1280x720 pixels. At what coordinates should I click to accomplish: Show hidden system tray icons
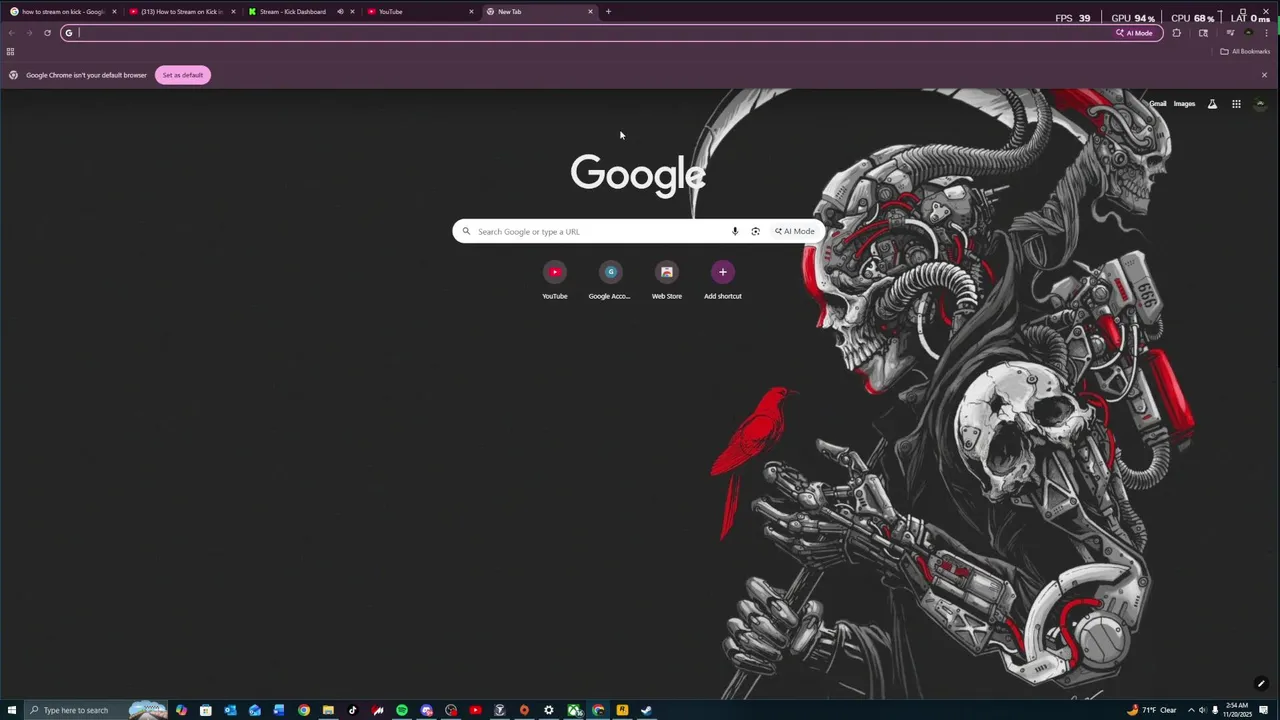(x=1191, y=710)
